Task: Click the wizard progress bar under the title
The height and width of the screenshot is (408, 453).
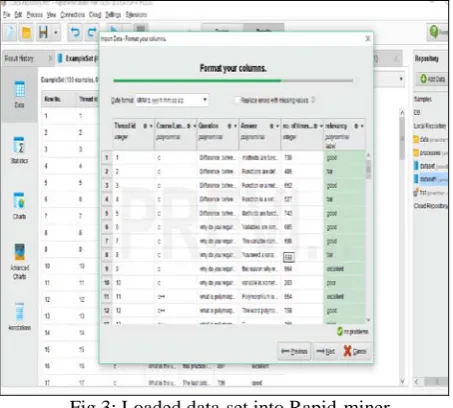Action: tap(233, 80)
